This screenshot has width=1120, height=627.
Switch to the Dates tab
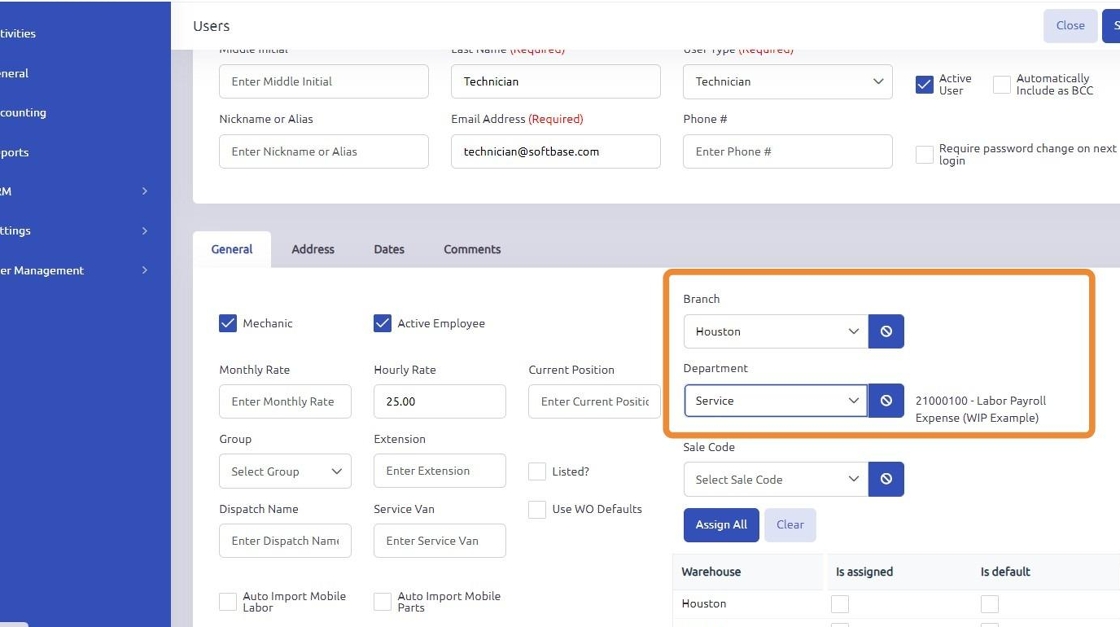click(388, 249)
